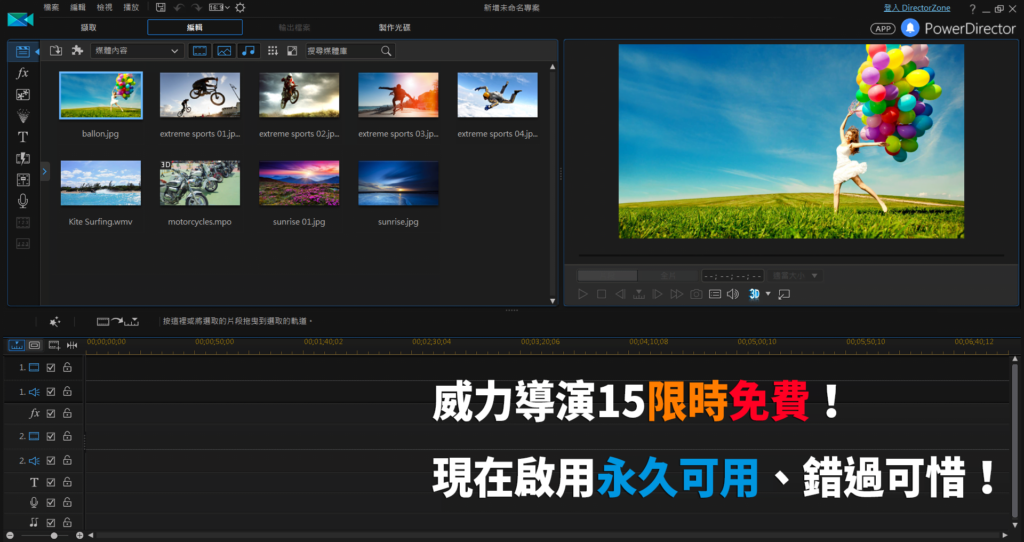
Task: Expand the 3D mode dropdown arrow under preview
Action: (x=768, y=294)
